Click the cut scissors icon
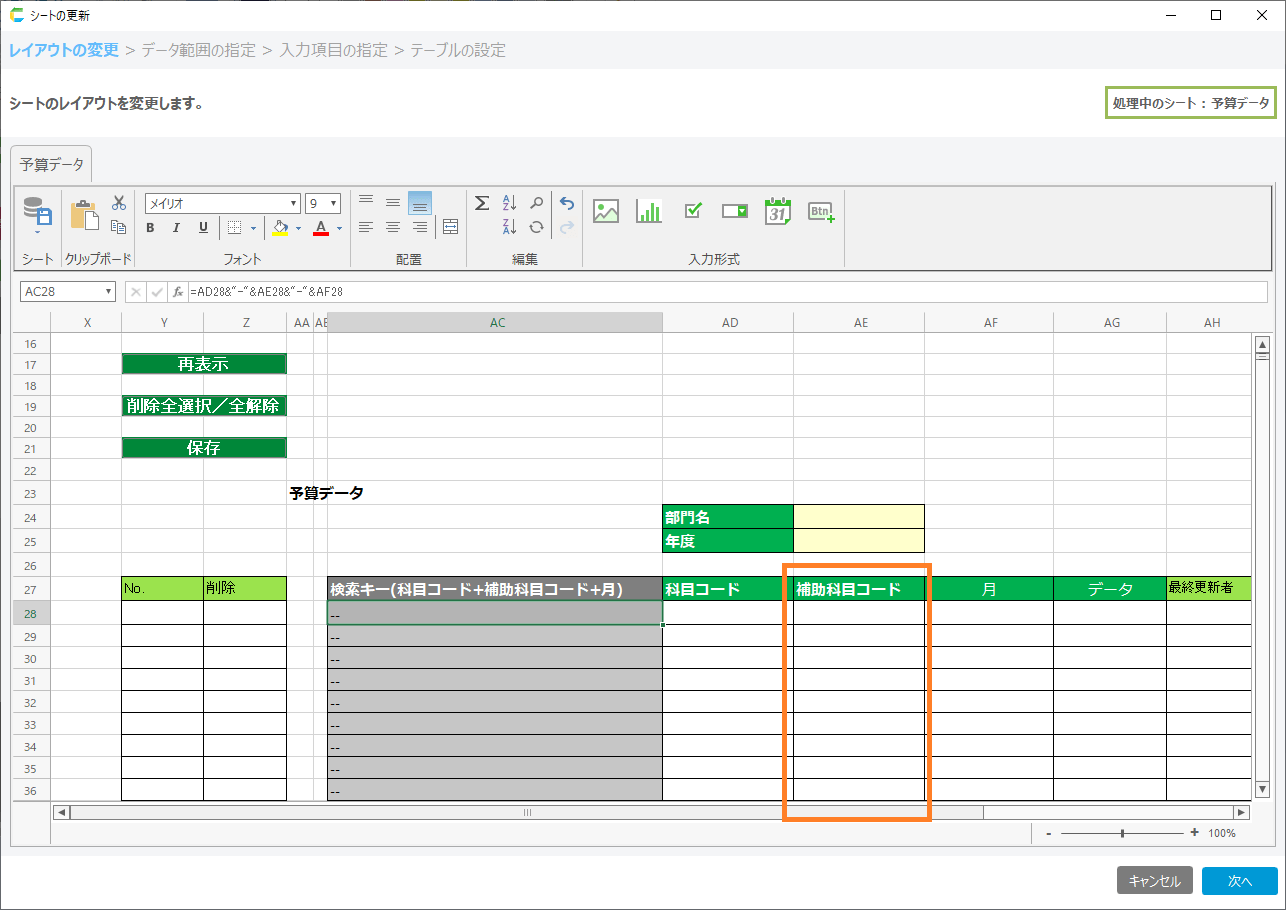This screenshot has height=910, width=1286. pyautogui.click(x=118, y=203)
